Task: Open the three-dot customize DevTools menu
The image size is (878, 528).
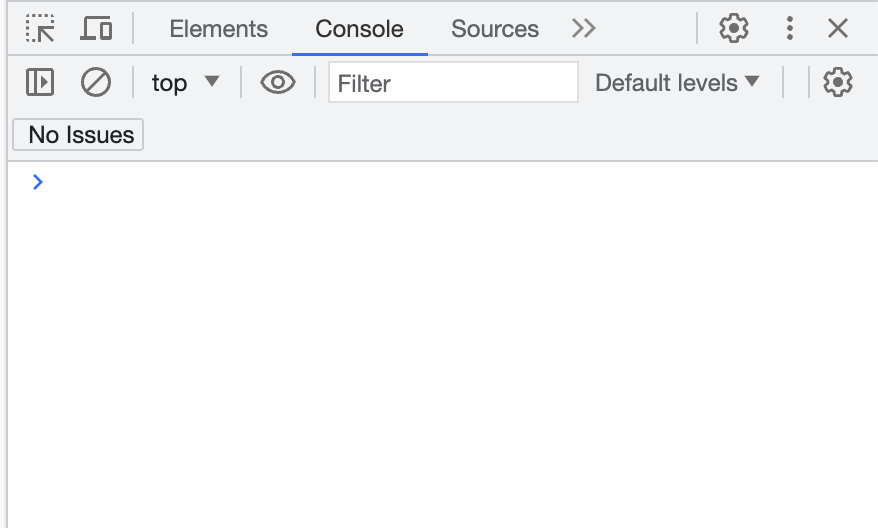Action: click(790, 29)
